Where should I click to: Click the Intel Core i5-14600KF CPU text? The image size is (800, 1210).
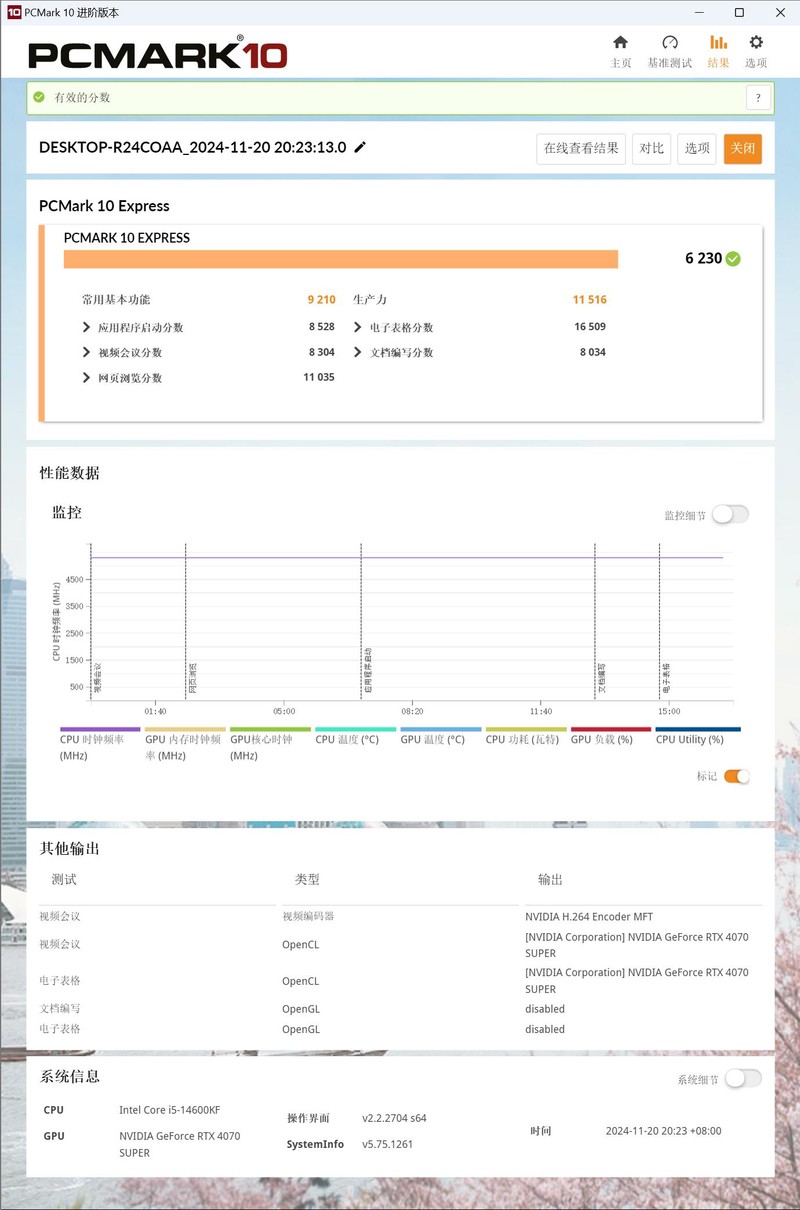pos(169,1110)
